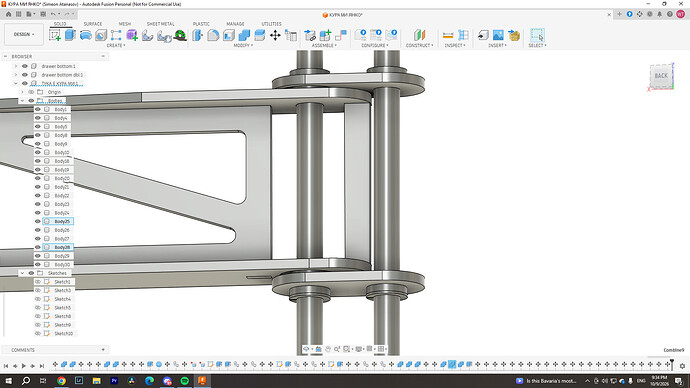690x388 pixels.
Task: Open the Change Parameters table icon
Action: (291, 35)
